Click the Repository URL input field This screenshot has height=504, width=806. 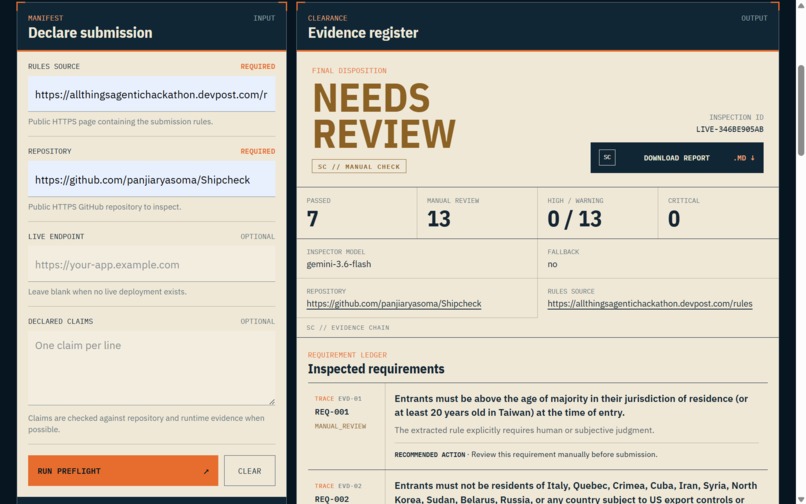click(x=152, y=179)
